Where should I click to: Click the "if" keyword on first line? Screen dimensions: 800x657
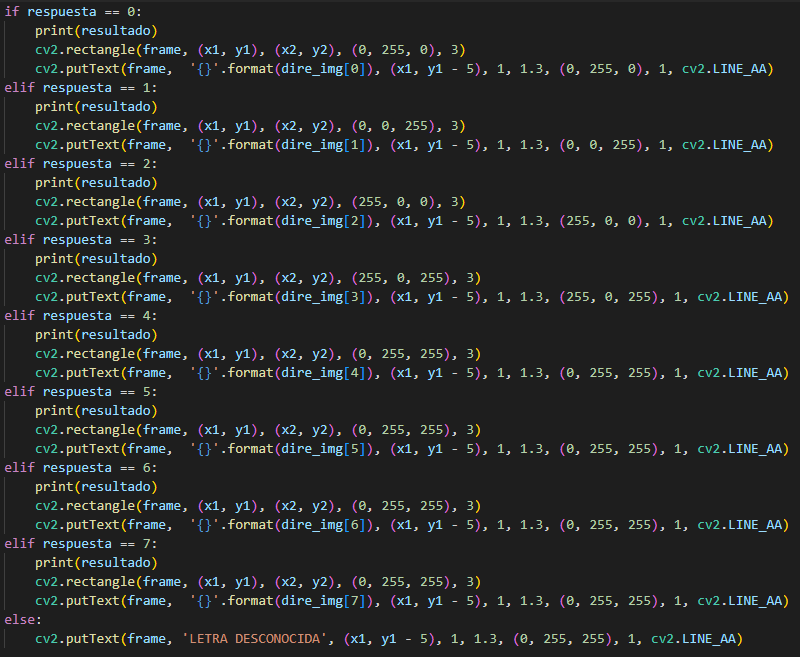point(12,12)
